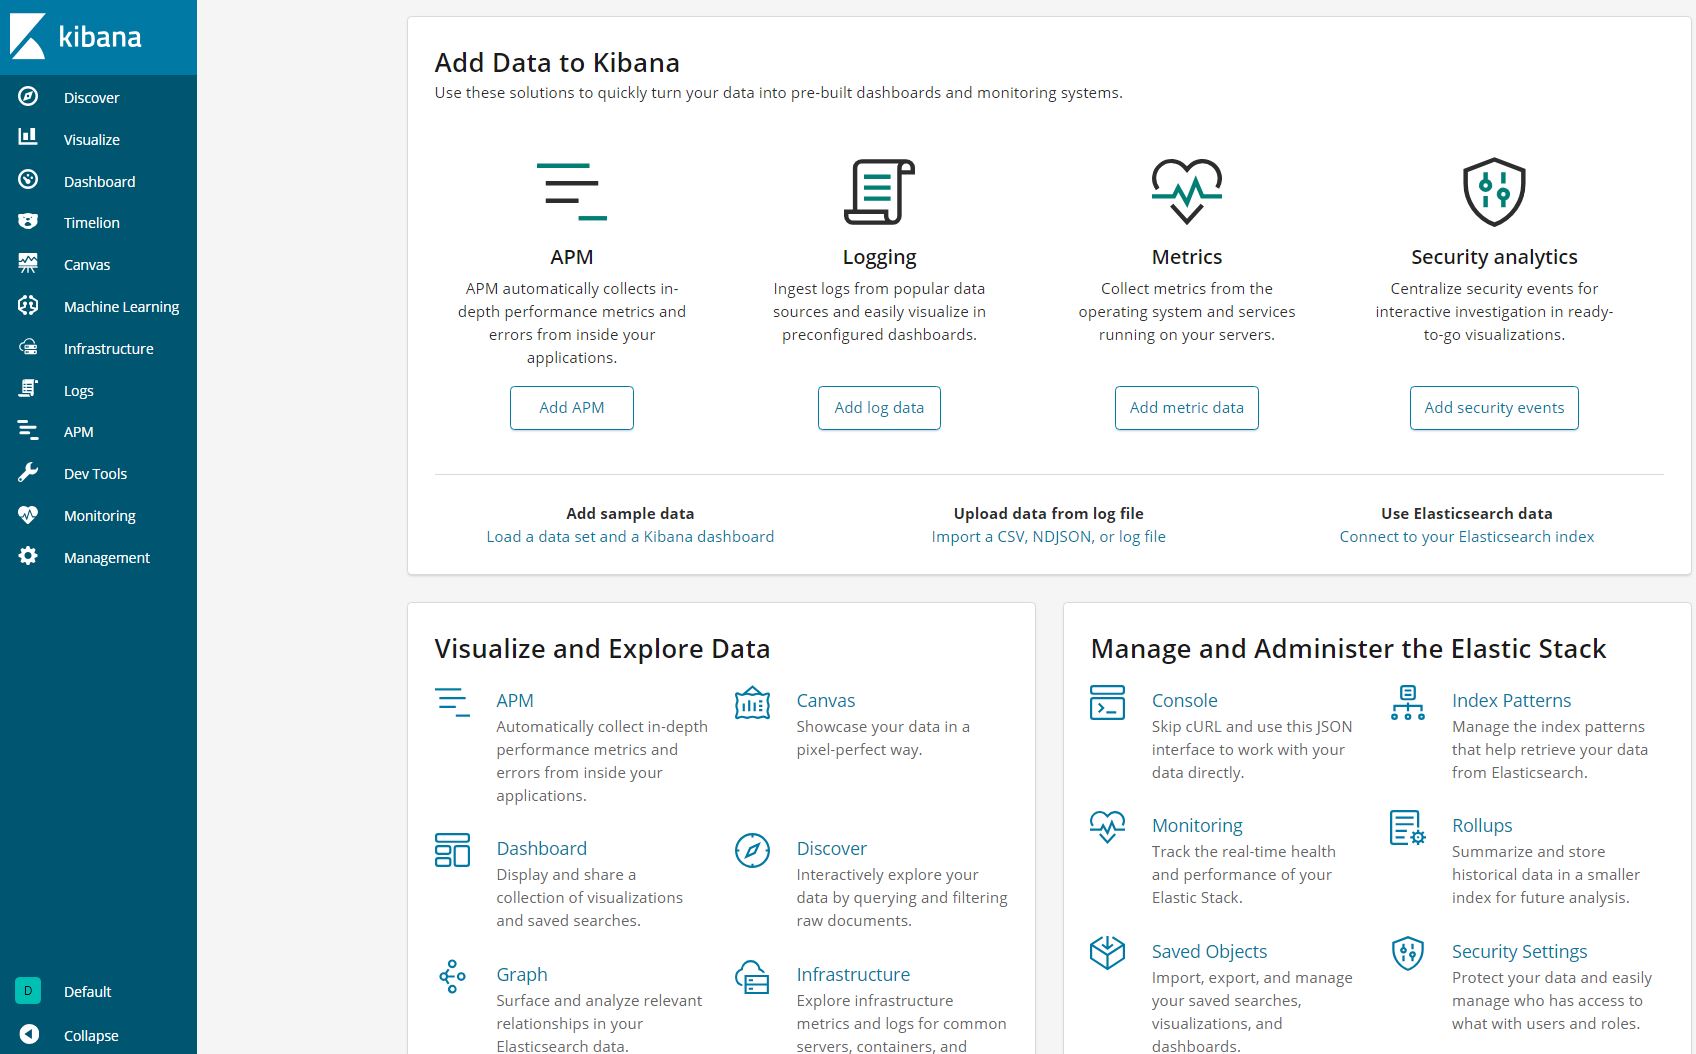
Task: Click Connect to your Elasticsearch index link
Action: (1467, 536)
